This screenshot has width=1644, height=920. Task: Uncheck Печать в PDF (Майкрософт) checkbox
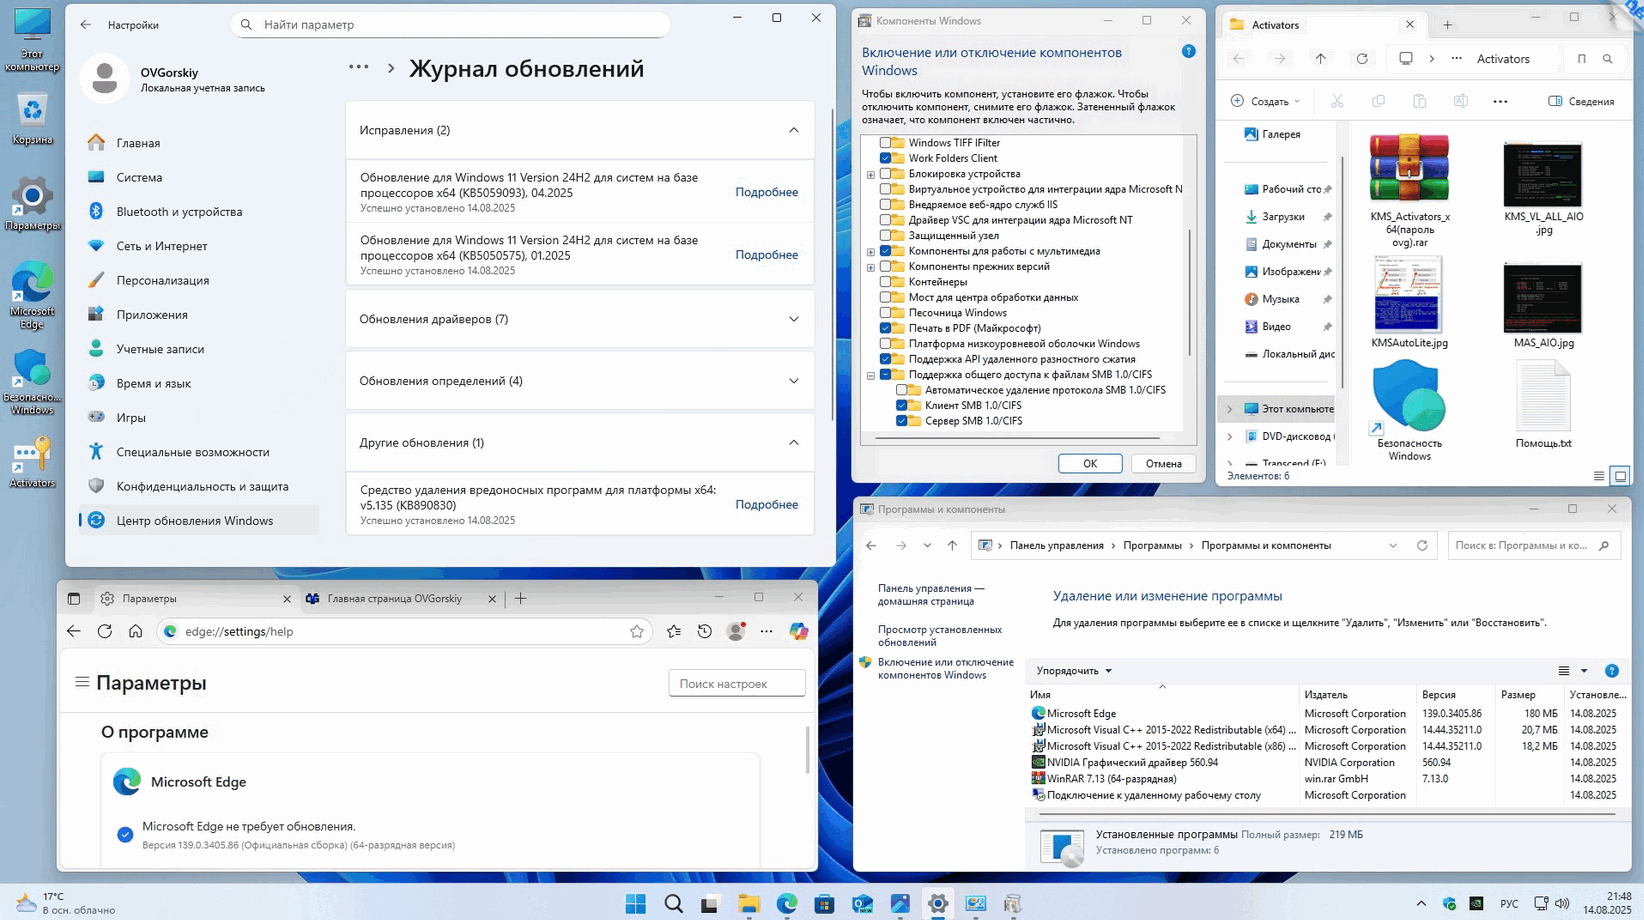point(885,328)
